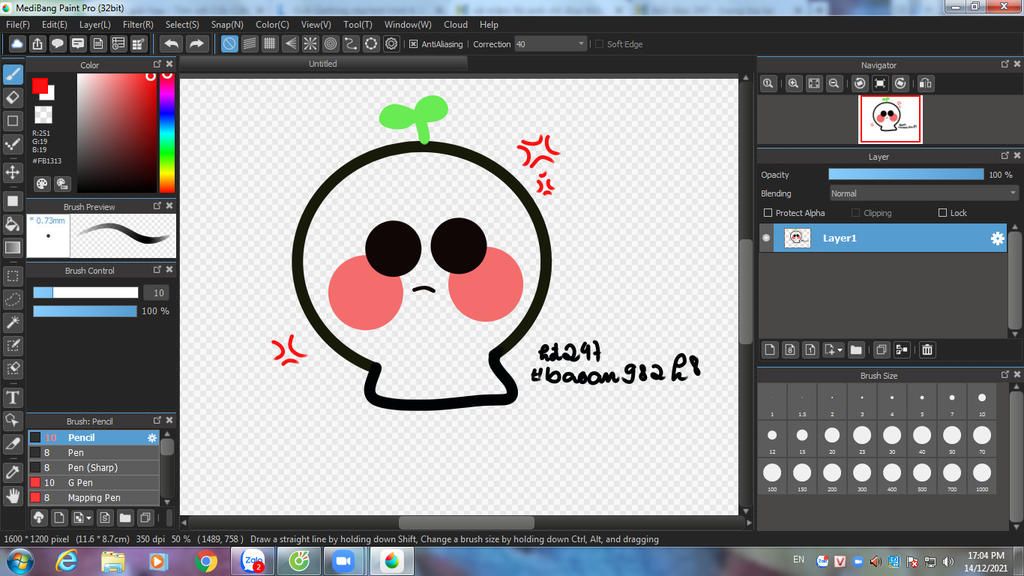Open the Filter menu
This screenshot has height=576, width=1024.
tap(138, 24)
